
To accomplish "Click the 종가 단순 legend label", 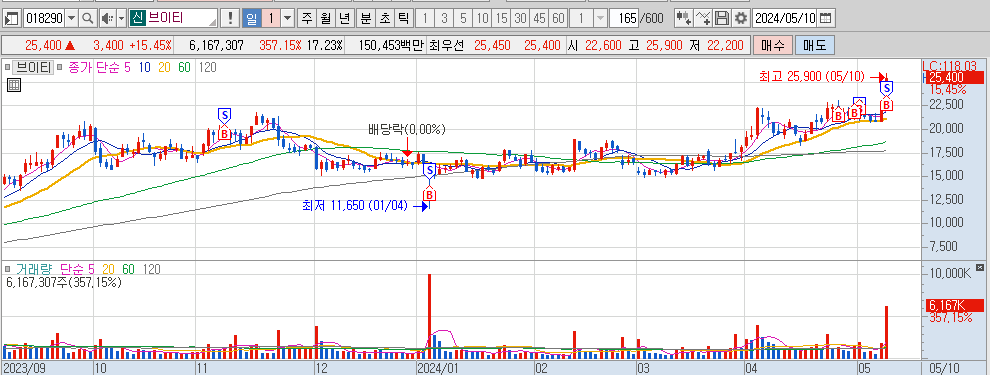I will click(x=93, y=67).
